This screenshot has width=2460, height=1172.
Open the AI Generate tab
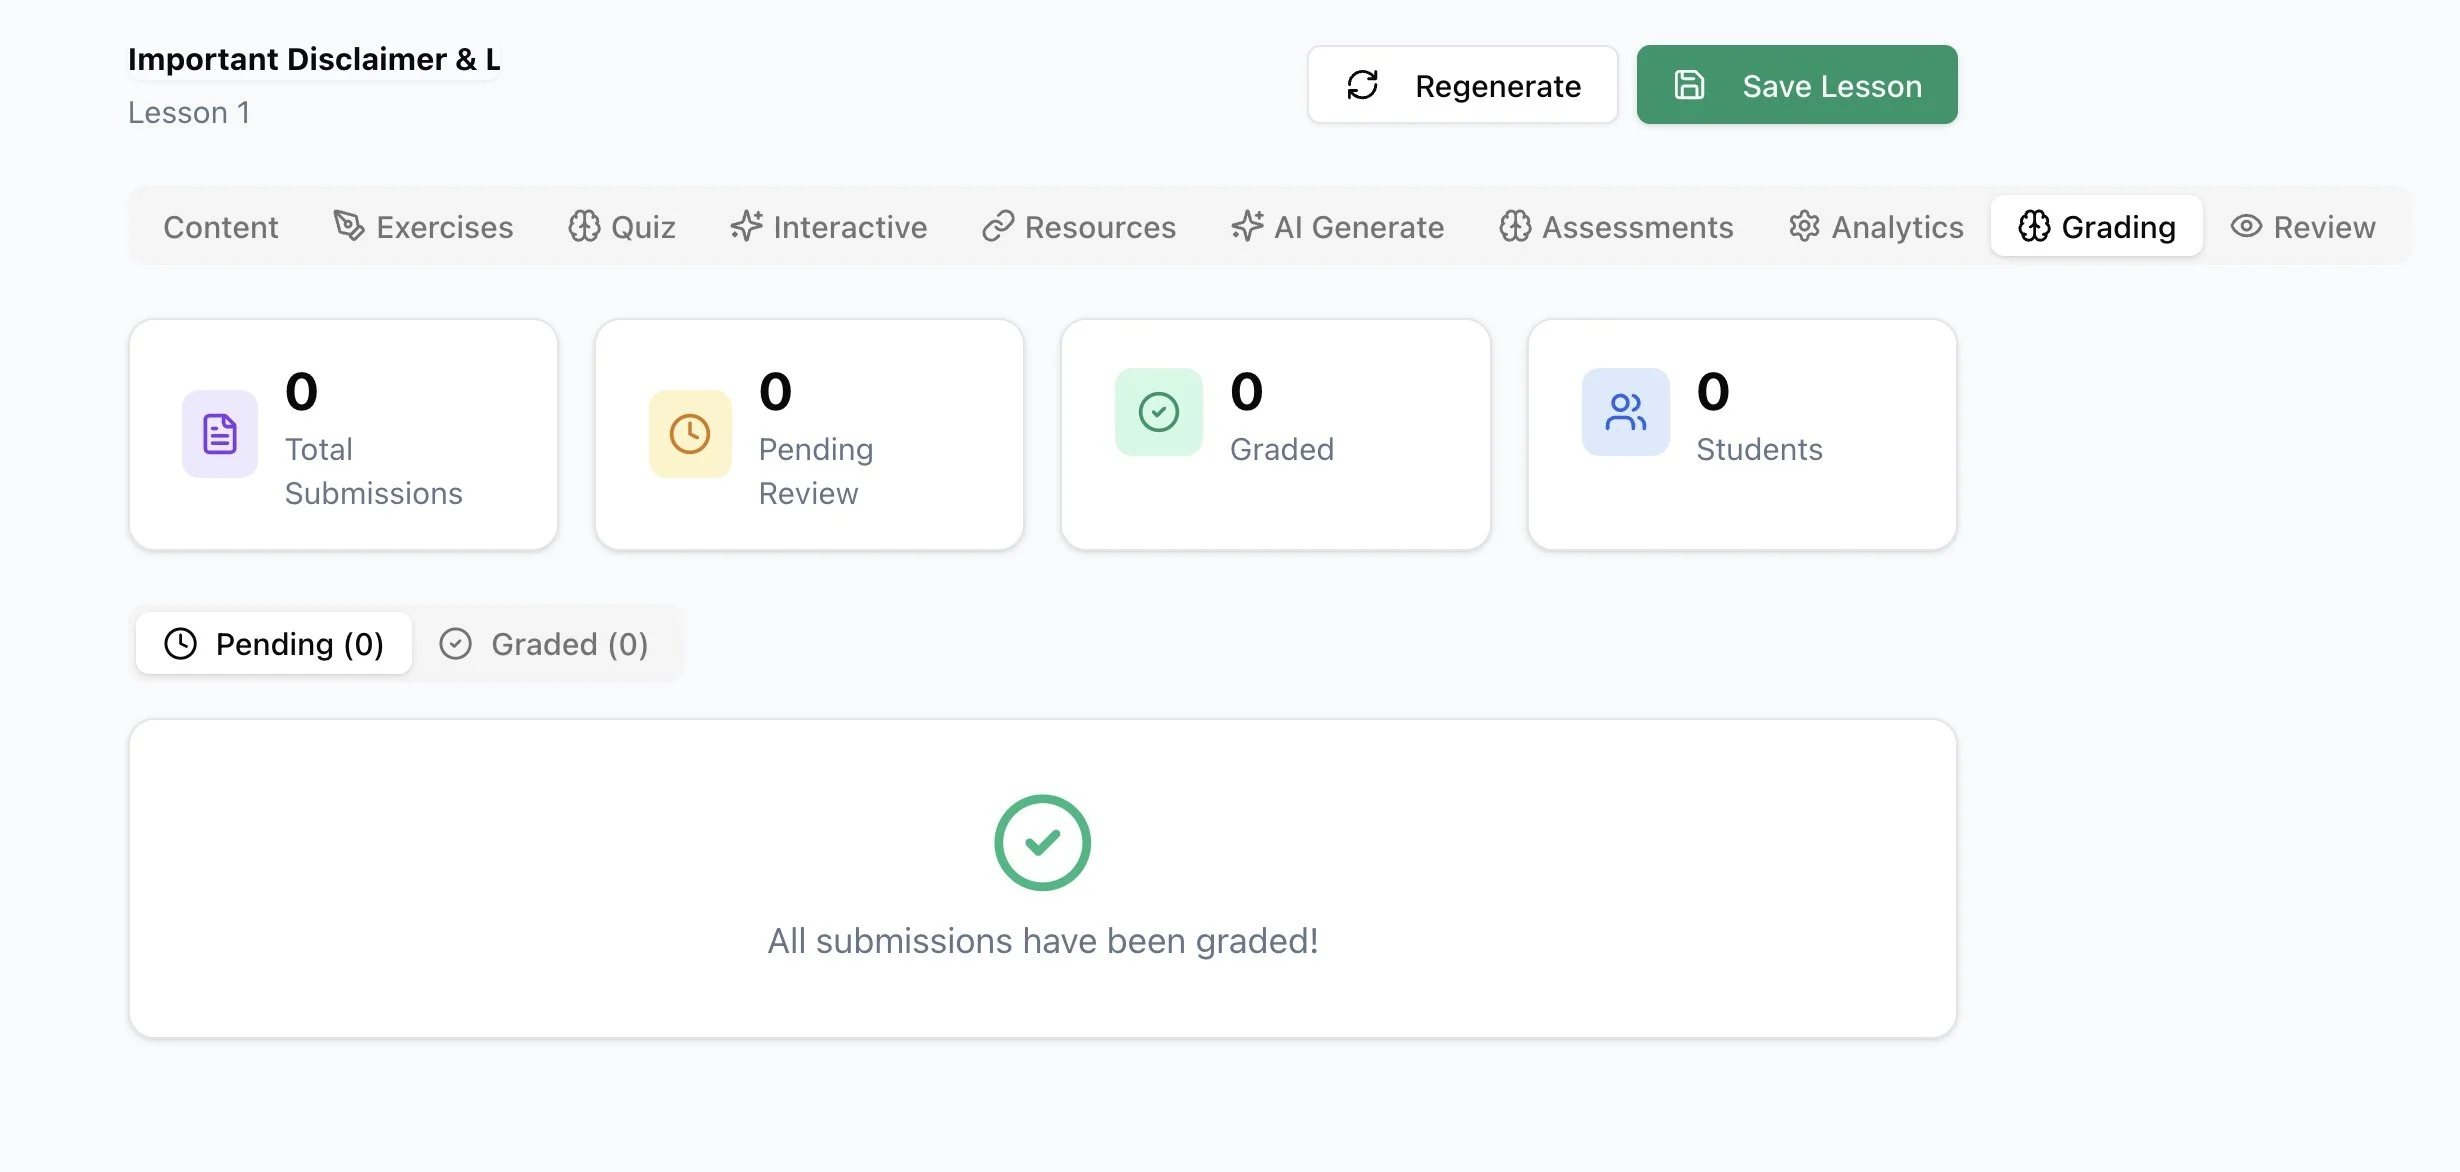(x=1338, y=227)
